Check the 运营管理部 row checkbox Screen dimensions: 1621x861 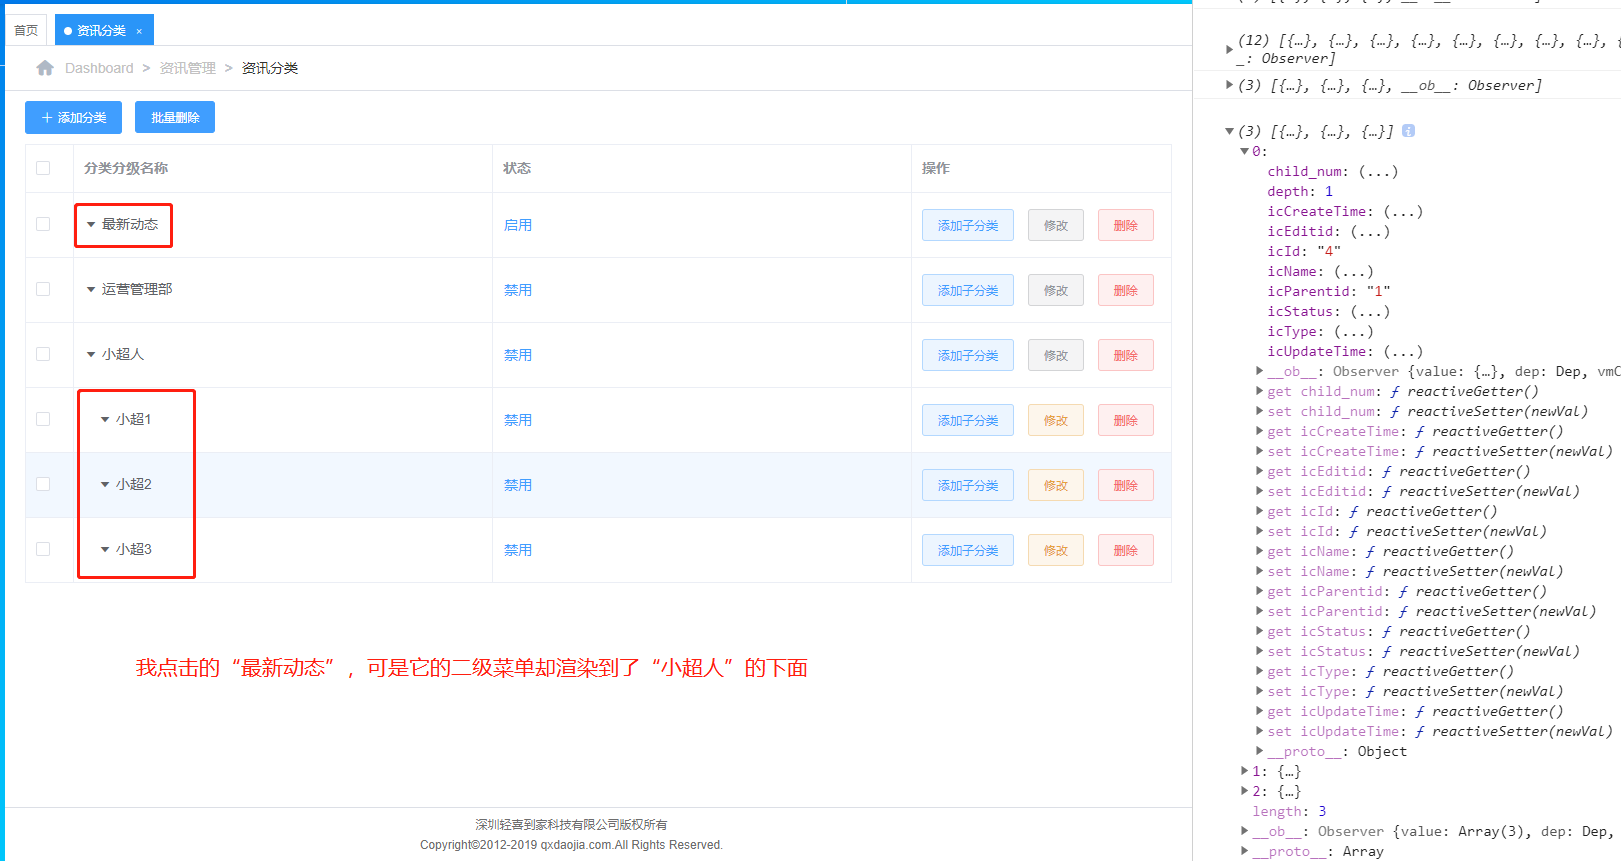click(43, 289)
